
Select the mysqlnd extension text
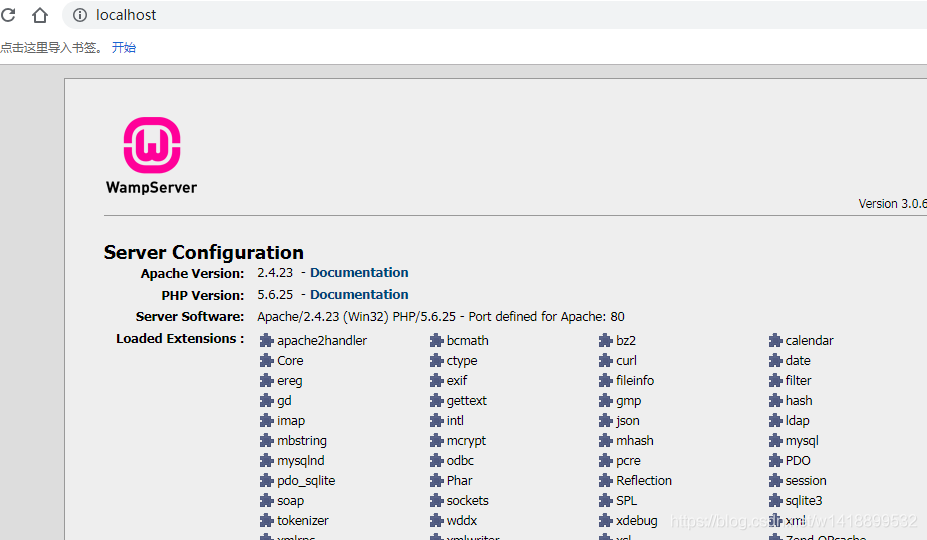(300, 461)
